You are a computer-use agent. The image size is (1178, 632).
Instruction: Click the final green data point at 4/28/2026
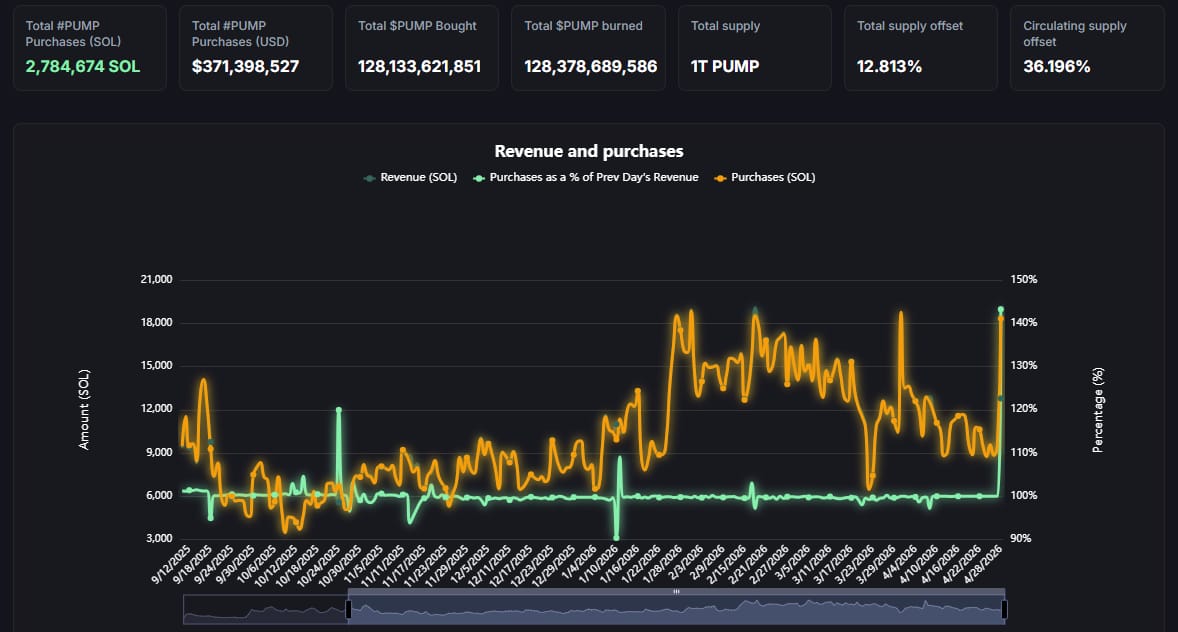(1001, 310)
